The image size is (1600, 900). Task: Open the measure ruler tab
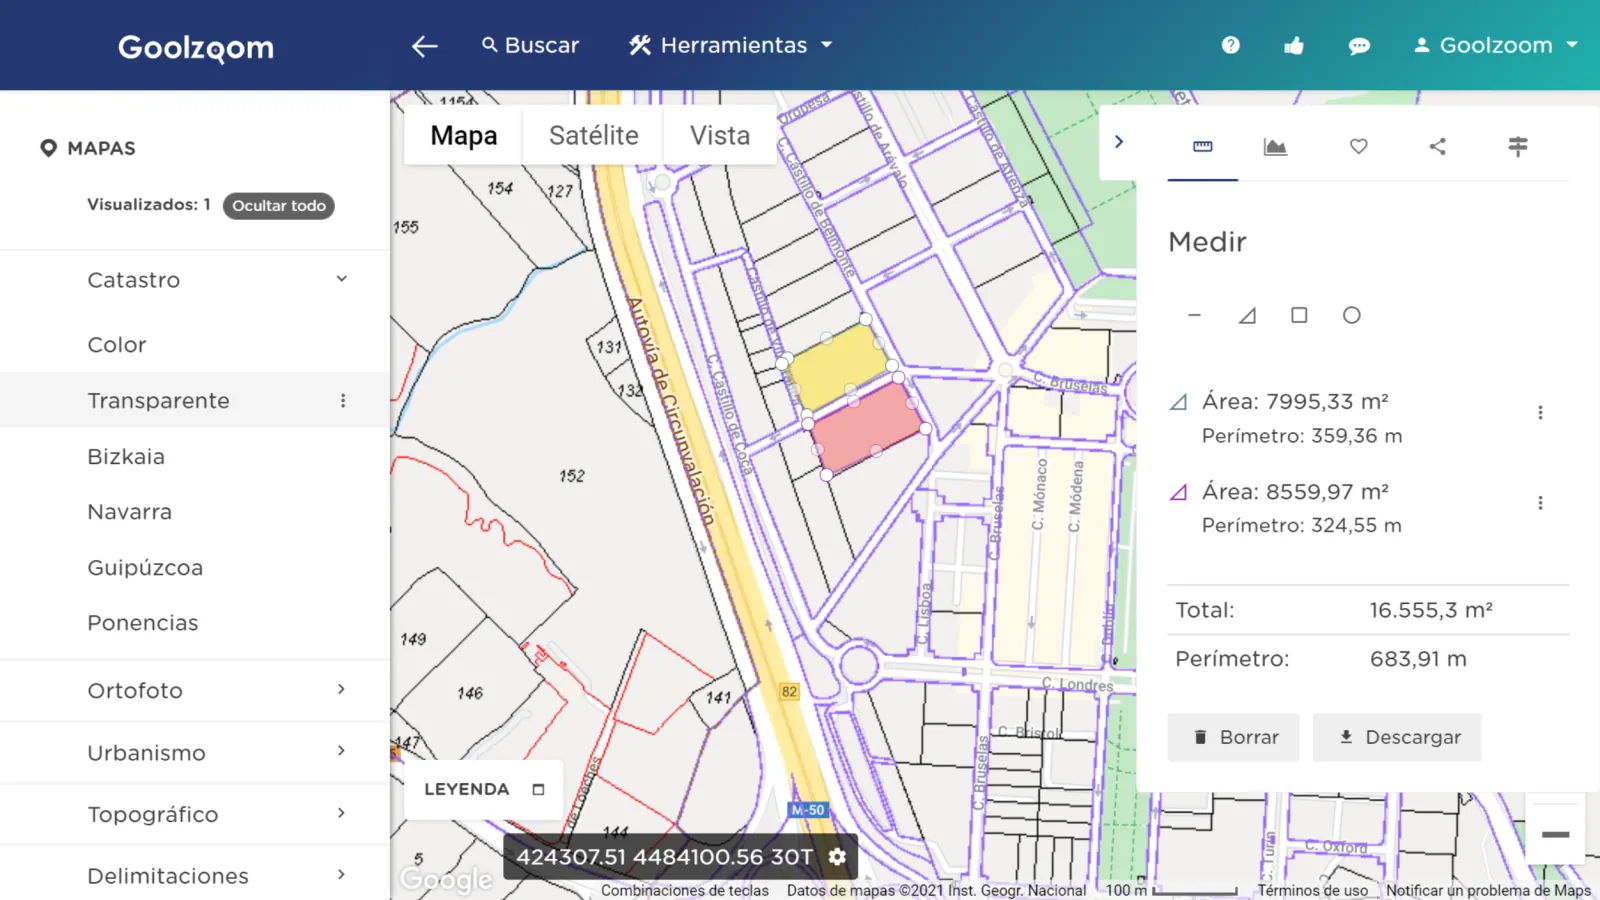click(x=1203, y=147)
